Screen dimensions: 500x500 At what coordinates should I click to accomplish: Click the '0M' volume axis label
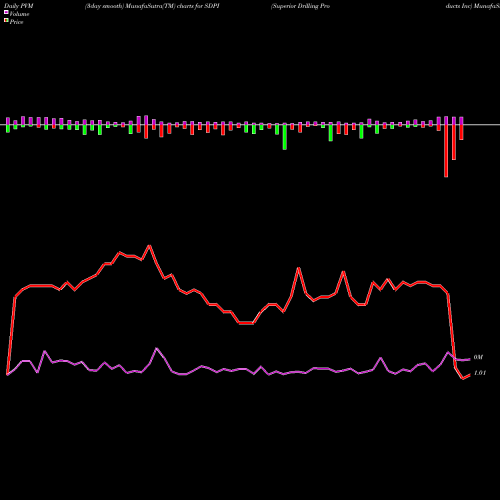coord(478,357)
